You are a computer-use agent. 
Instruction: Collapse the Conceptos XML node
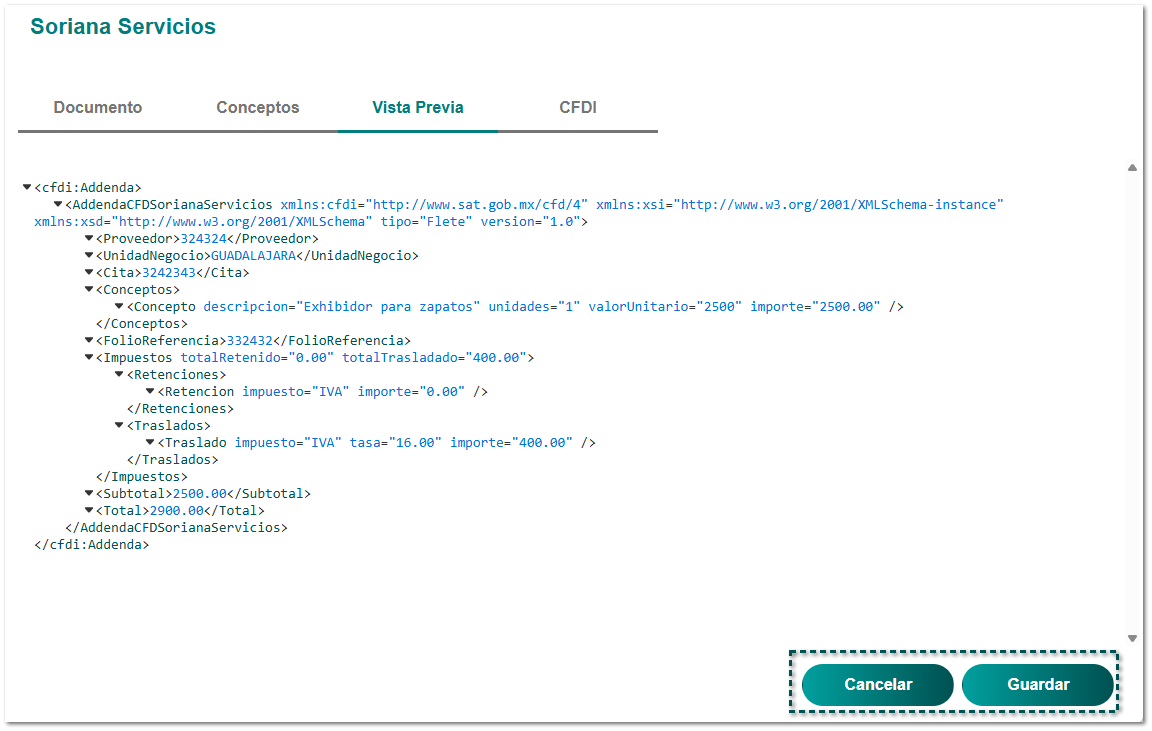tap(89, 289)
